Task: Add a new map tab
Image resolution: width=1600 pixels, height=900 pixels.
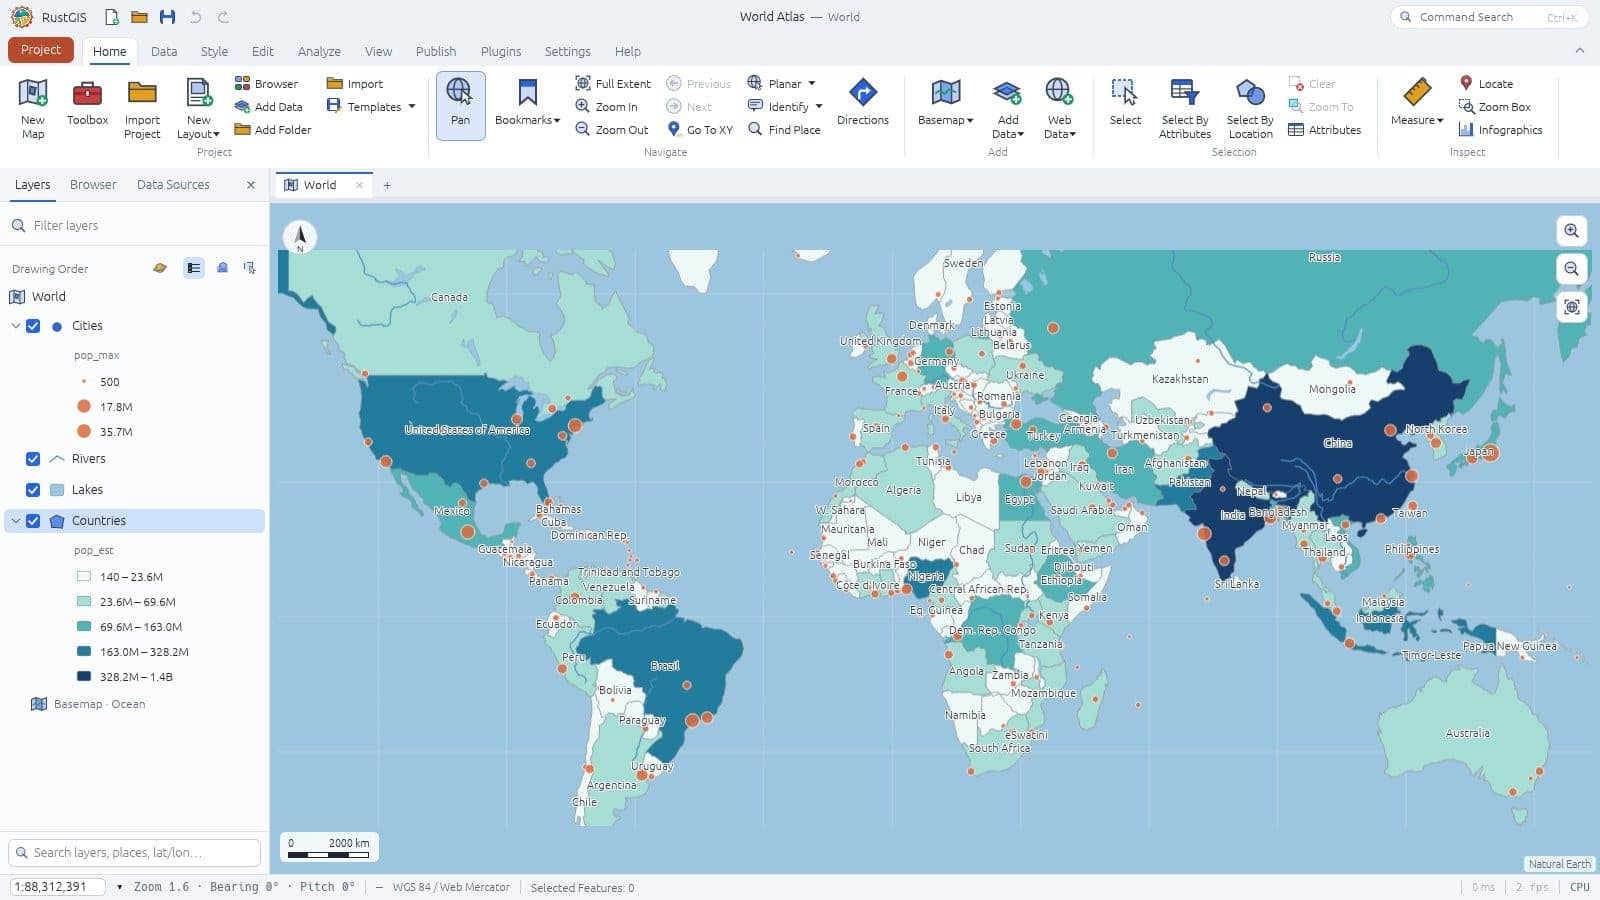Action: [387, 185]
